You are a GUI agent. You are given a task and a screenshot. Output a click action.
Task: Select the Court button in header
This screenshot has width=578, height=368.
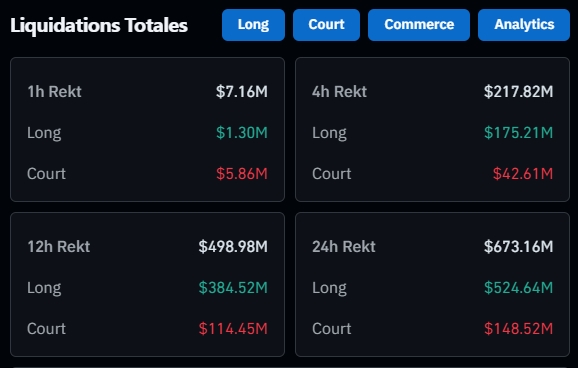[326, 25]
